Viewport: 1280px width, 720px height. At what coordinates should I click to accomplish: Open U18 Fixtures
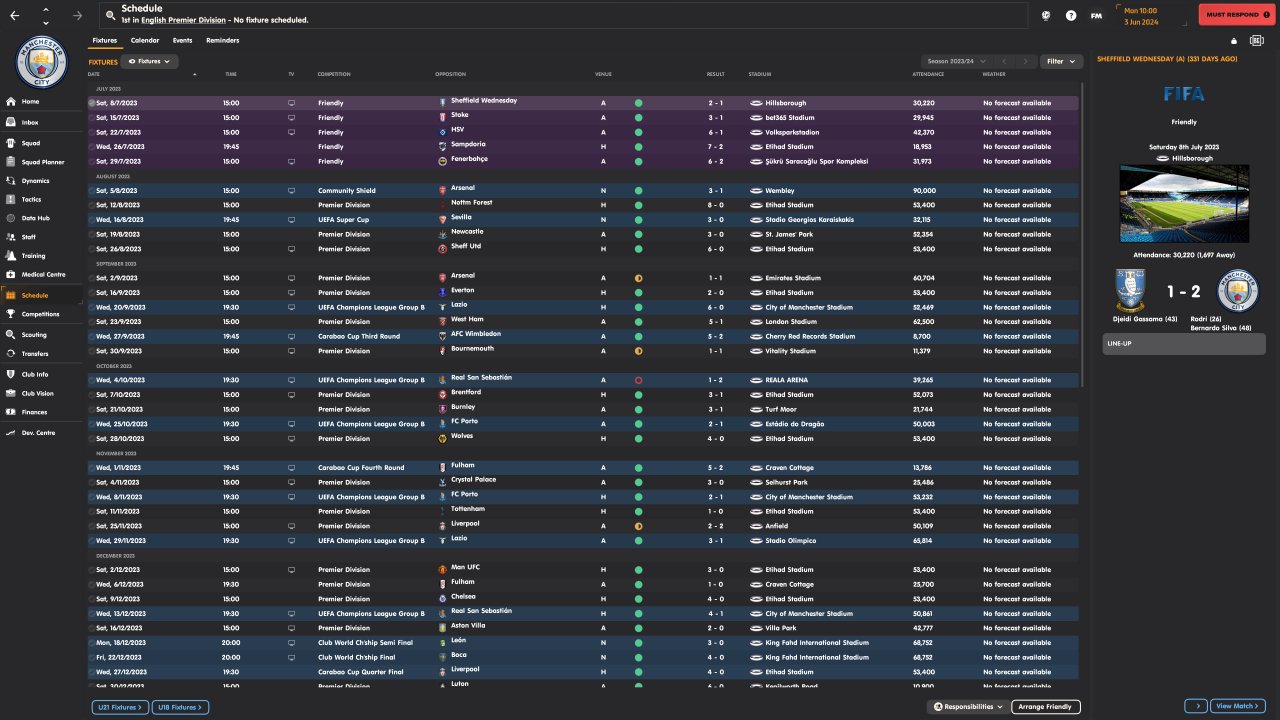click(x=181, y=707)
